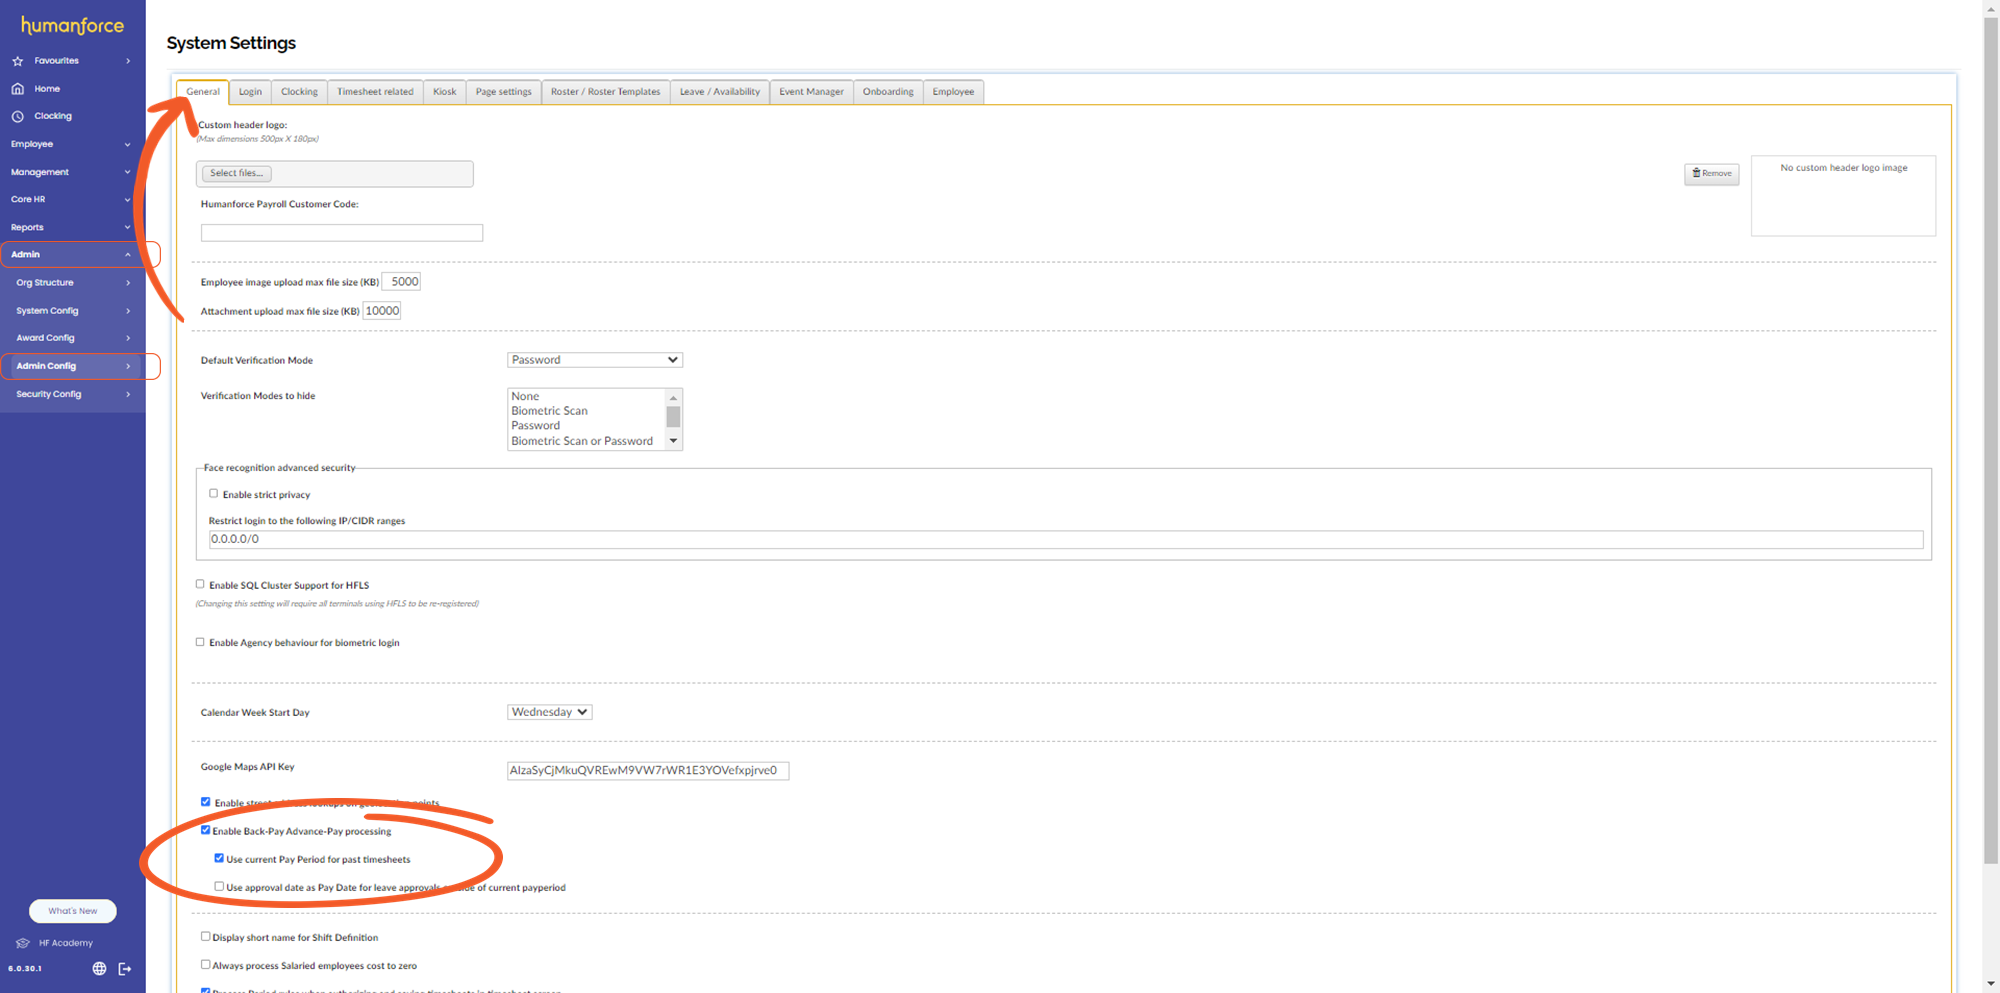Image resolution: width=2000 pixels, height=993 pixels.
Task: Click the Humanforce Payroll Customer Code field
Action: 341,232
